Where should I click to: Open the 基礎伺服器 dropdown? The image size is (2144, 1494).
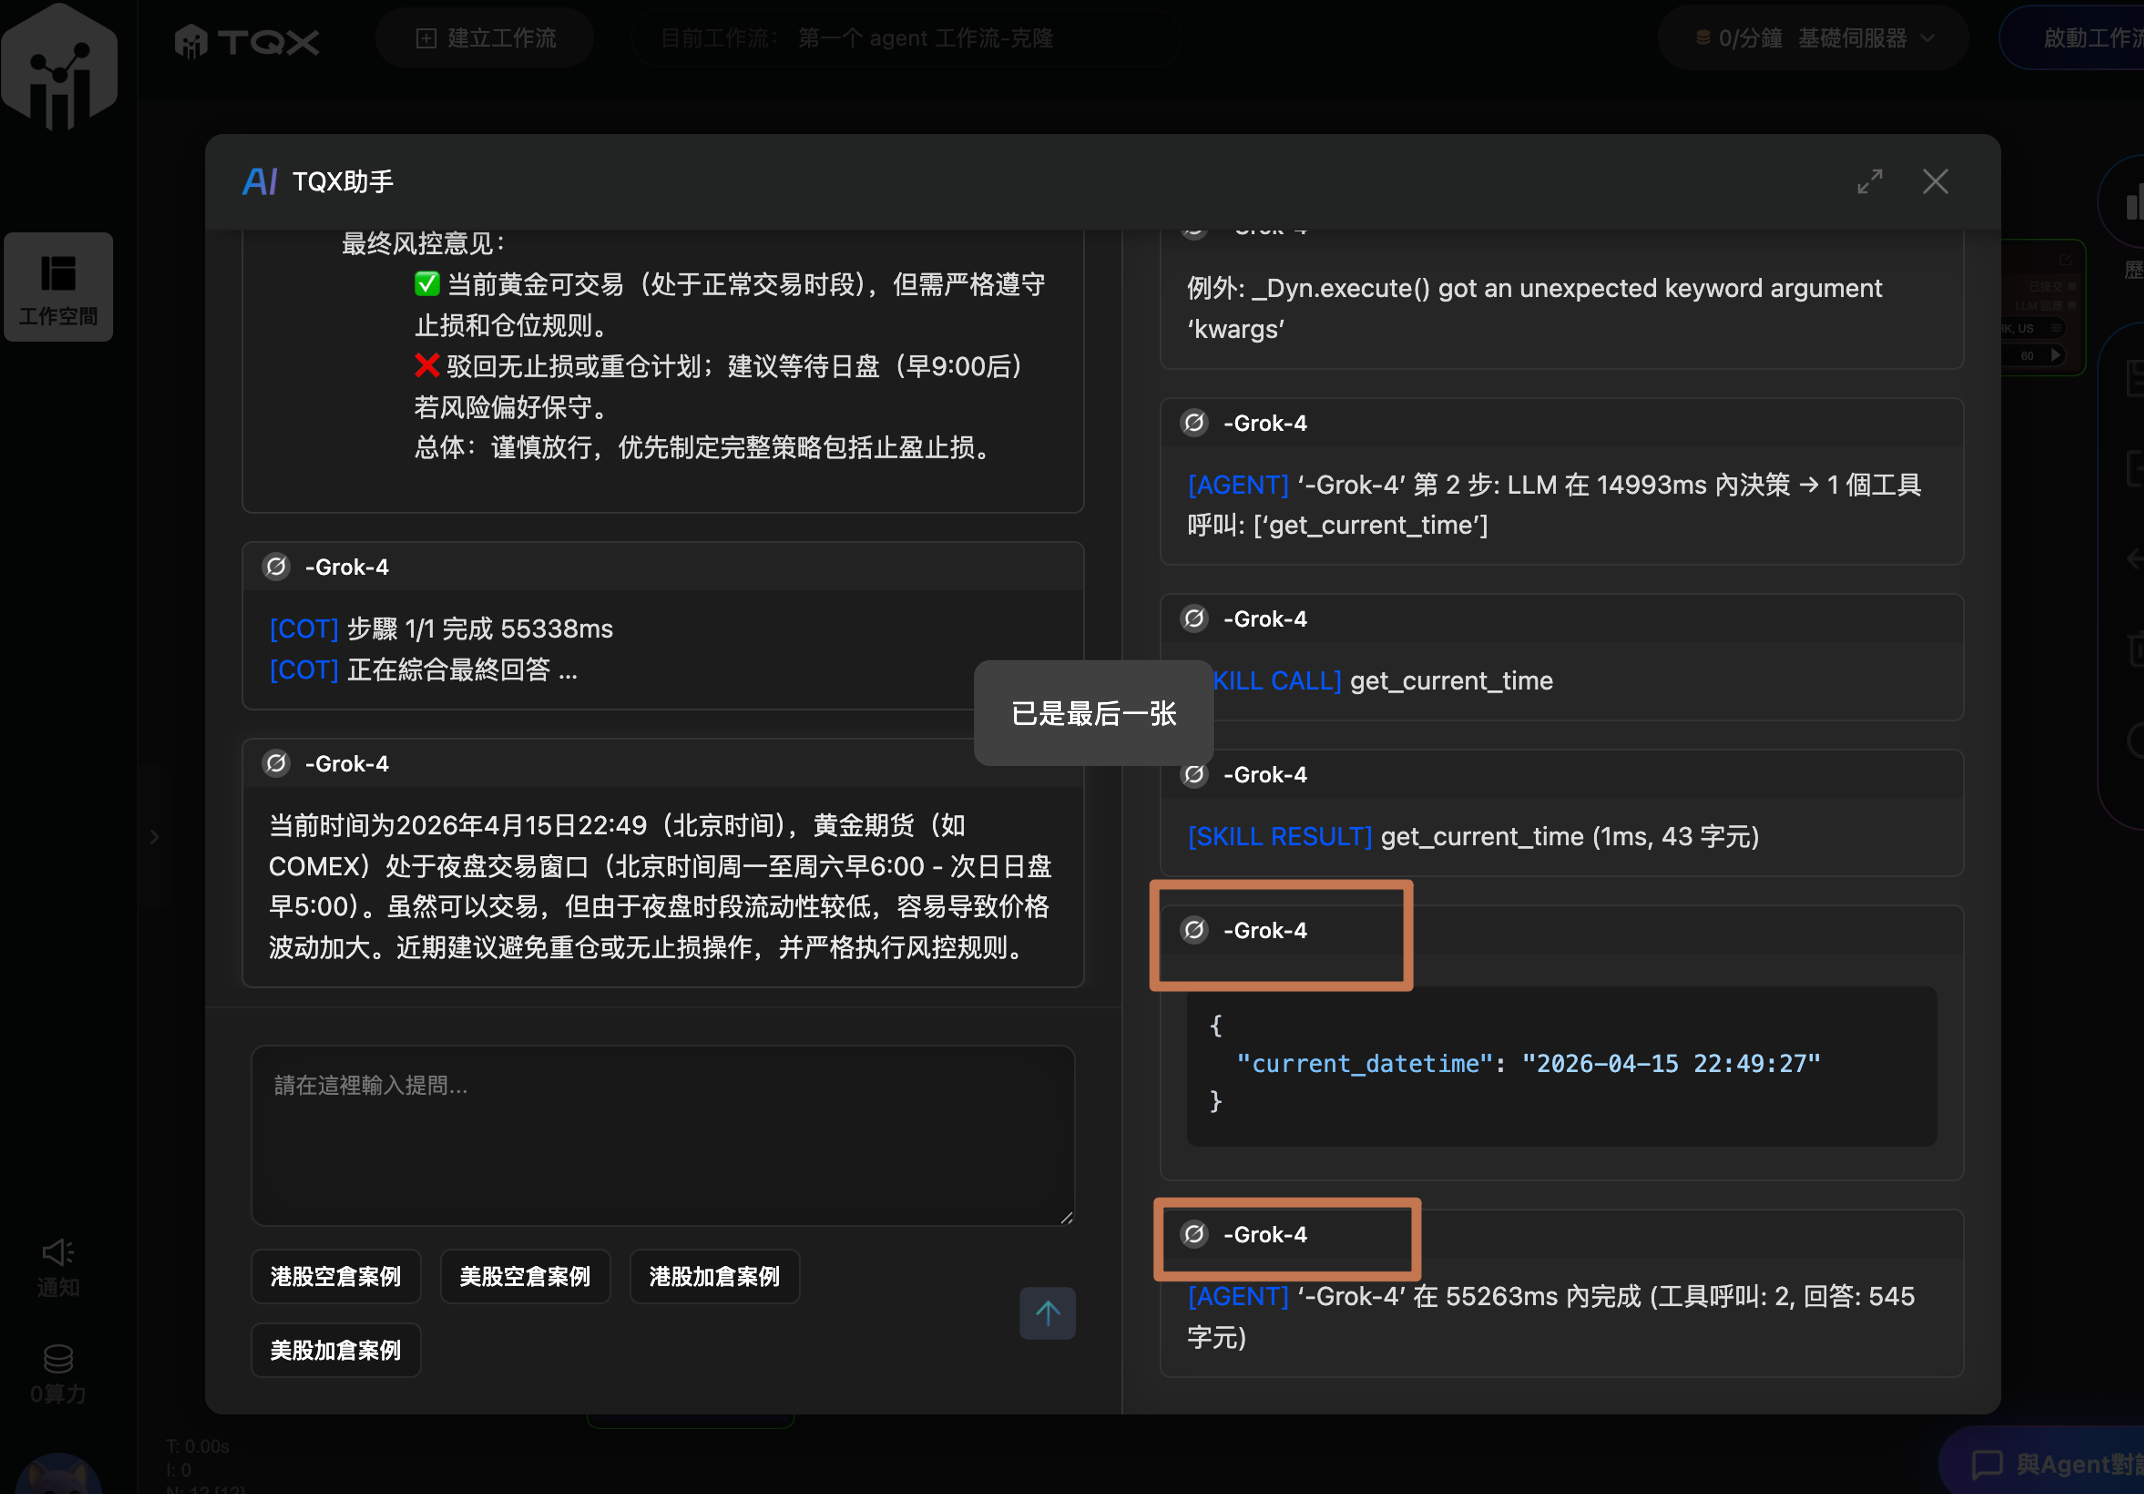(x=1852, y=38)
